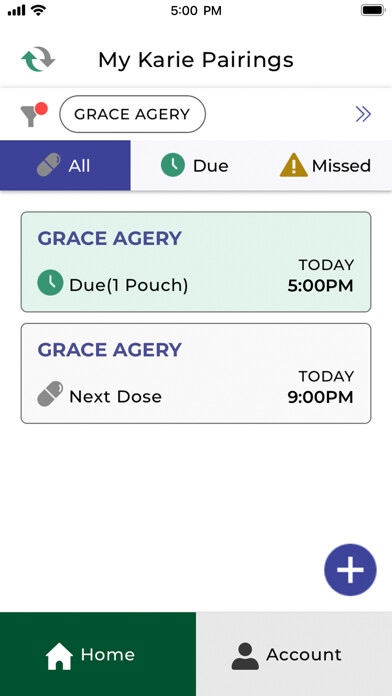Open the Next Dose 9:00PM card
Screen dimensions: 392x696
tap(196, 373)
